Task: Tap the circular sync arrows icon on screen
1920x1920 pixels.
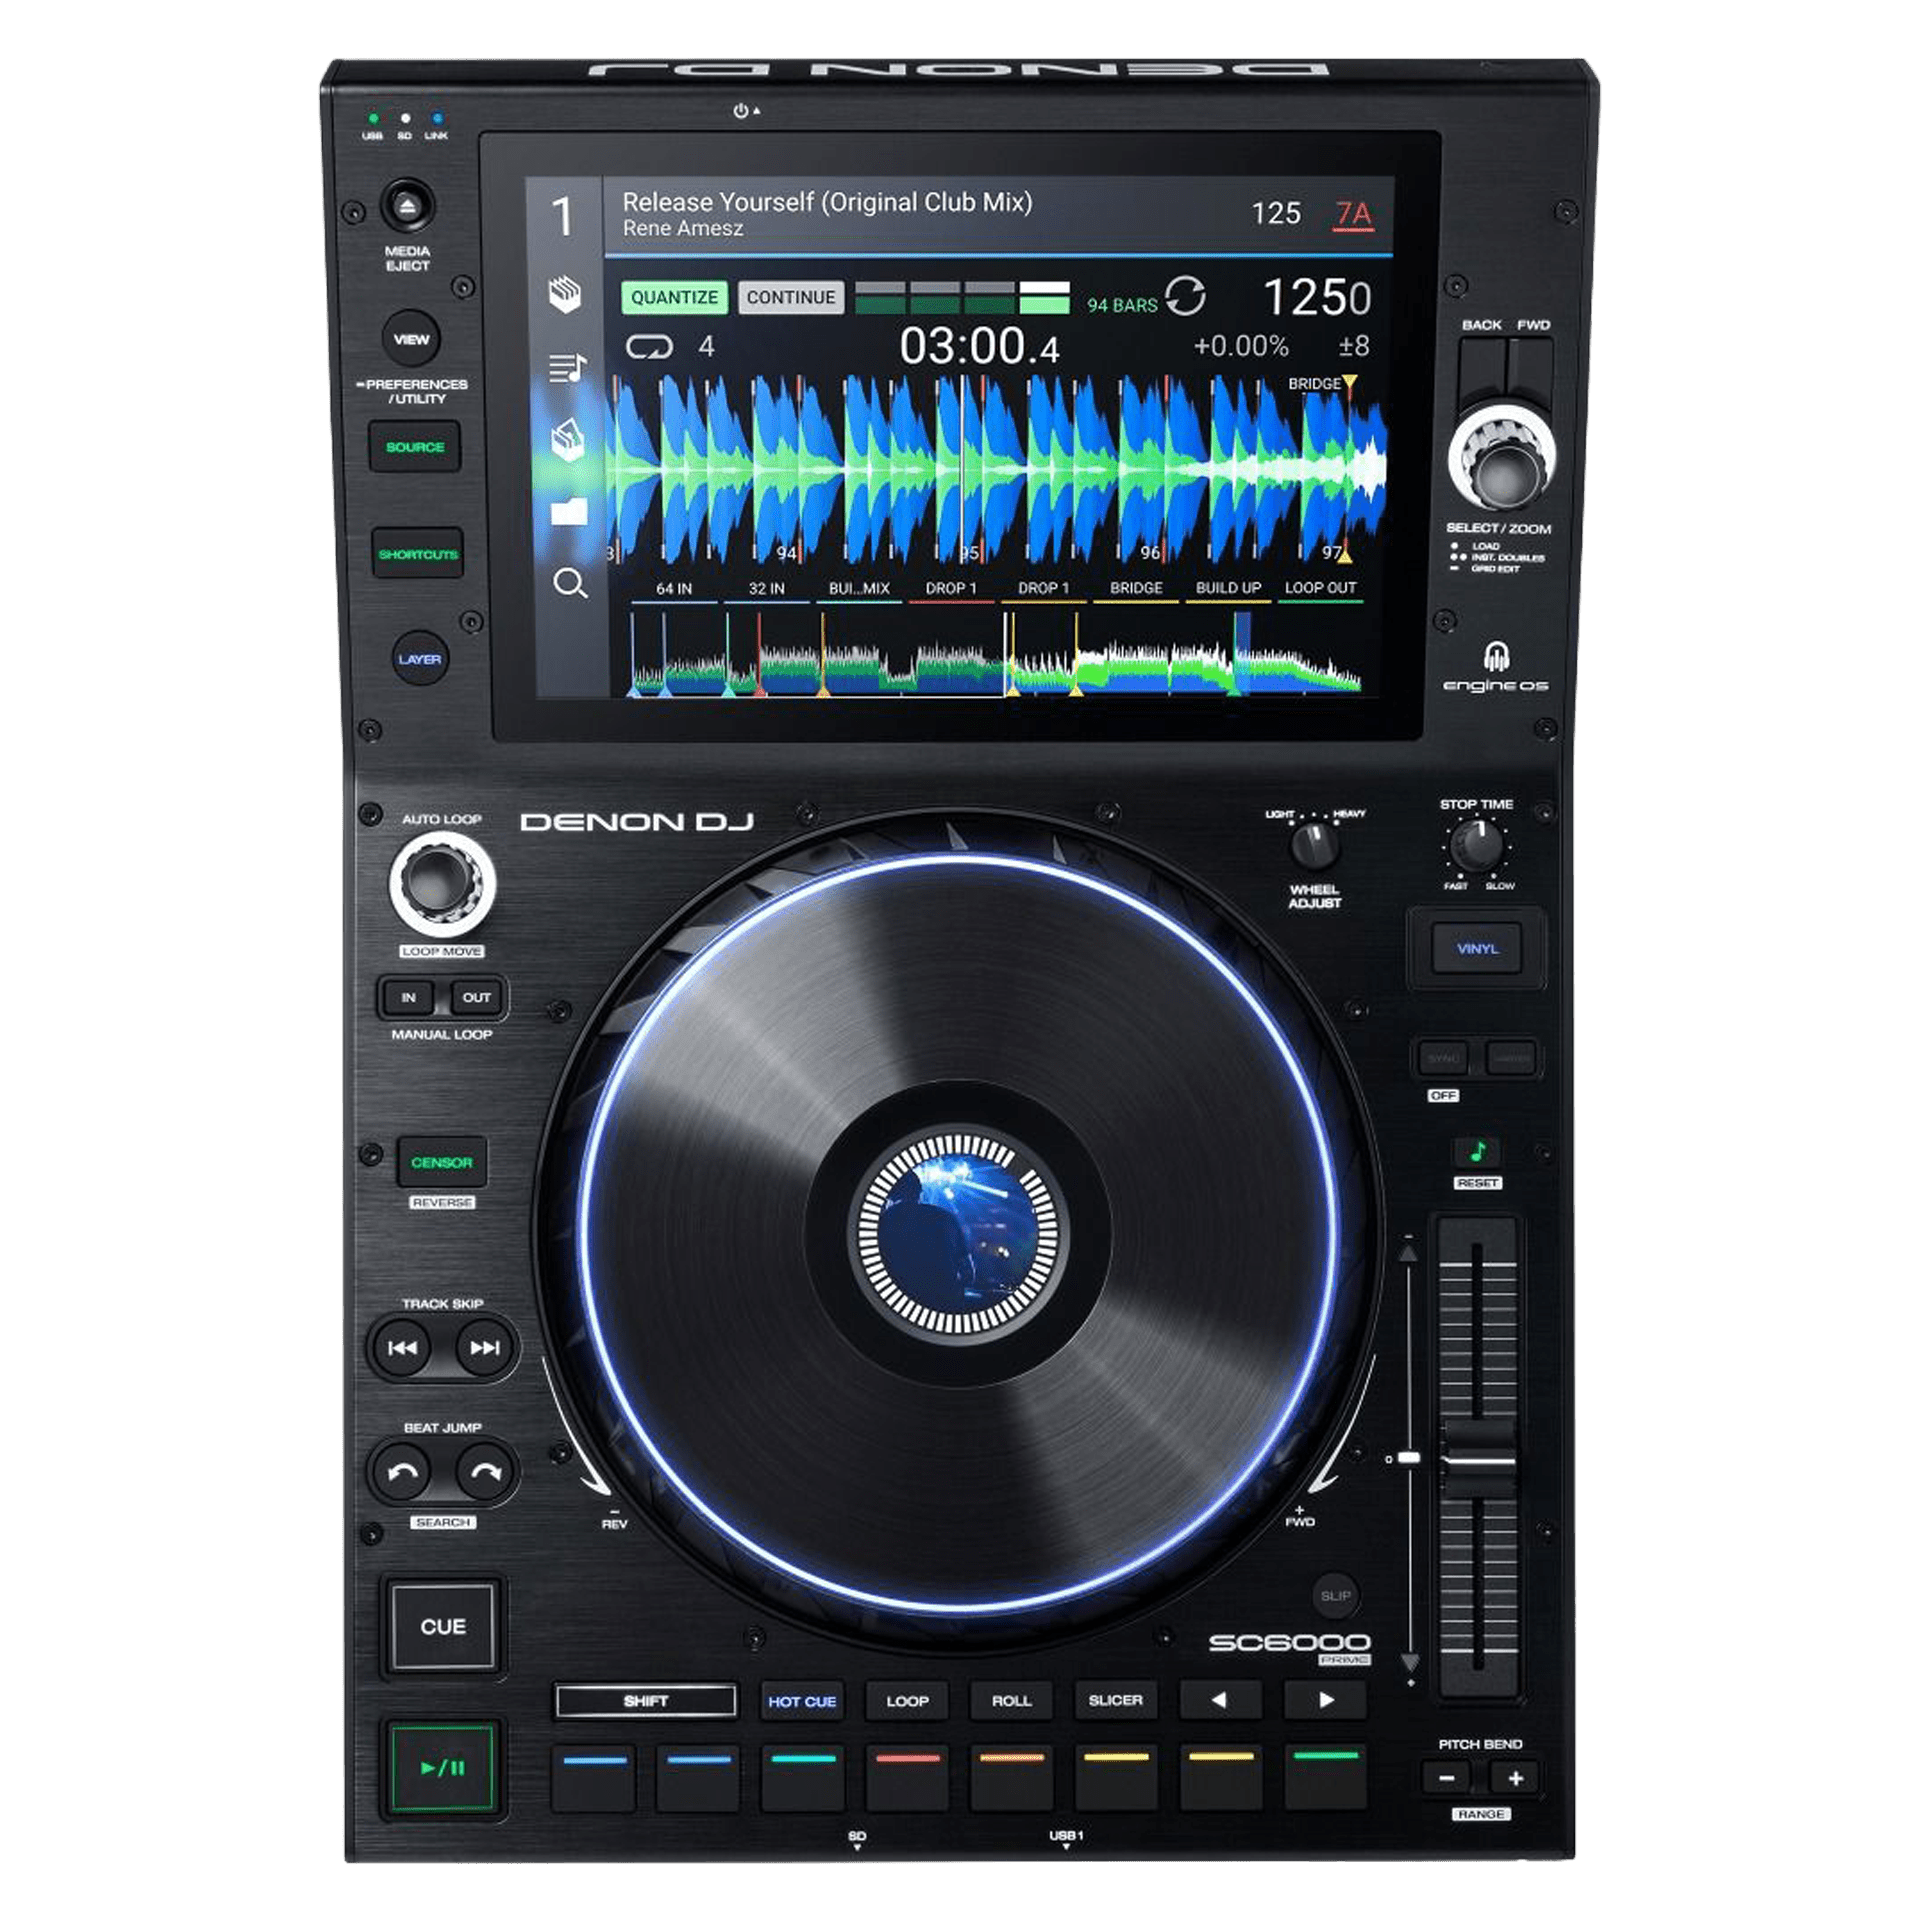Action: (1185, 296)
